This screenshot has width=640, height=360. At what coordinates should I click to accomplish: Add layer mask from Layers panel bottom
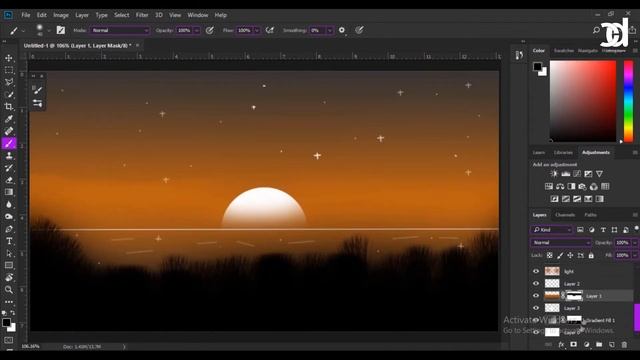point(573,345)
